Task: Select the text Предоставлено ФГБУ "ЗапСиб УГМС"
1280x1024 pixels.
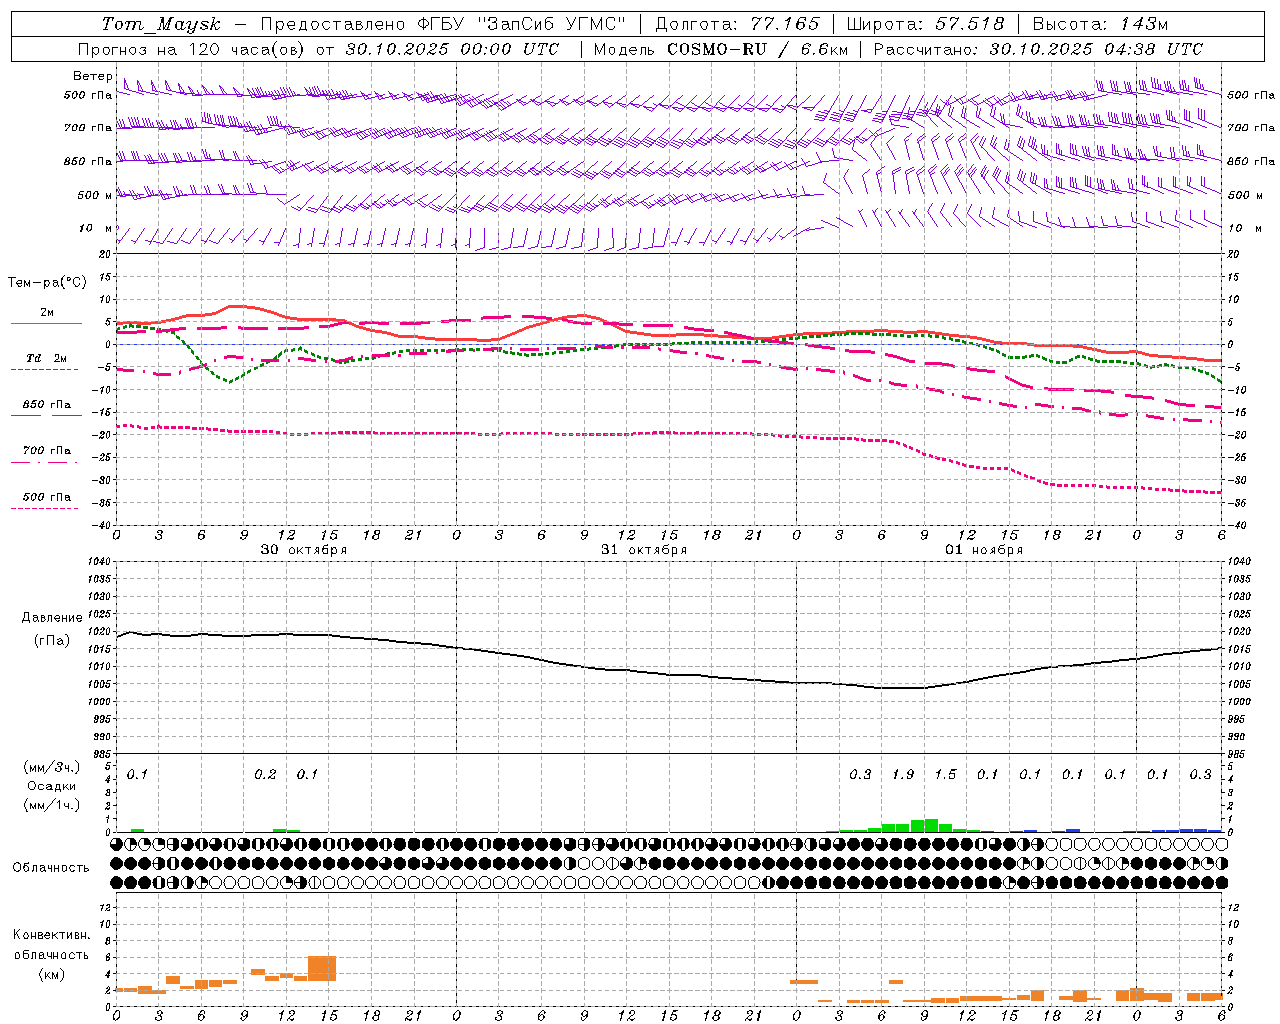Action: [443, 24]
